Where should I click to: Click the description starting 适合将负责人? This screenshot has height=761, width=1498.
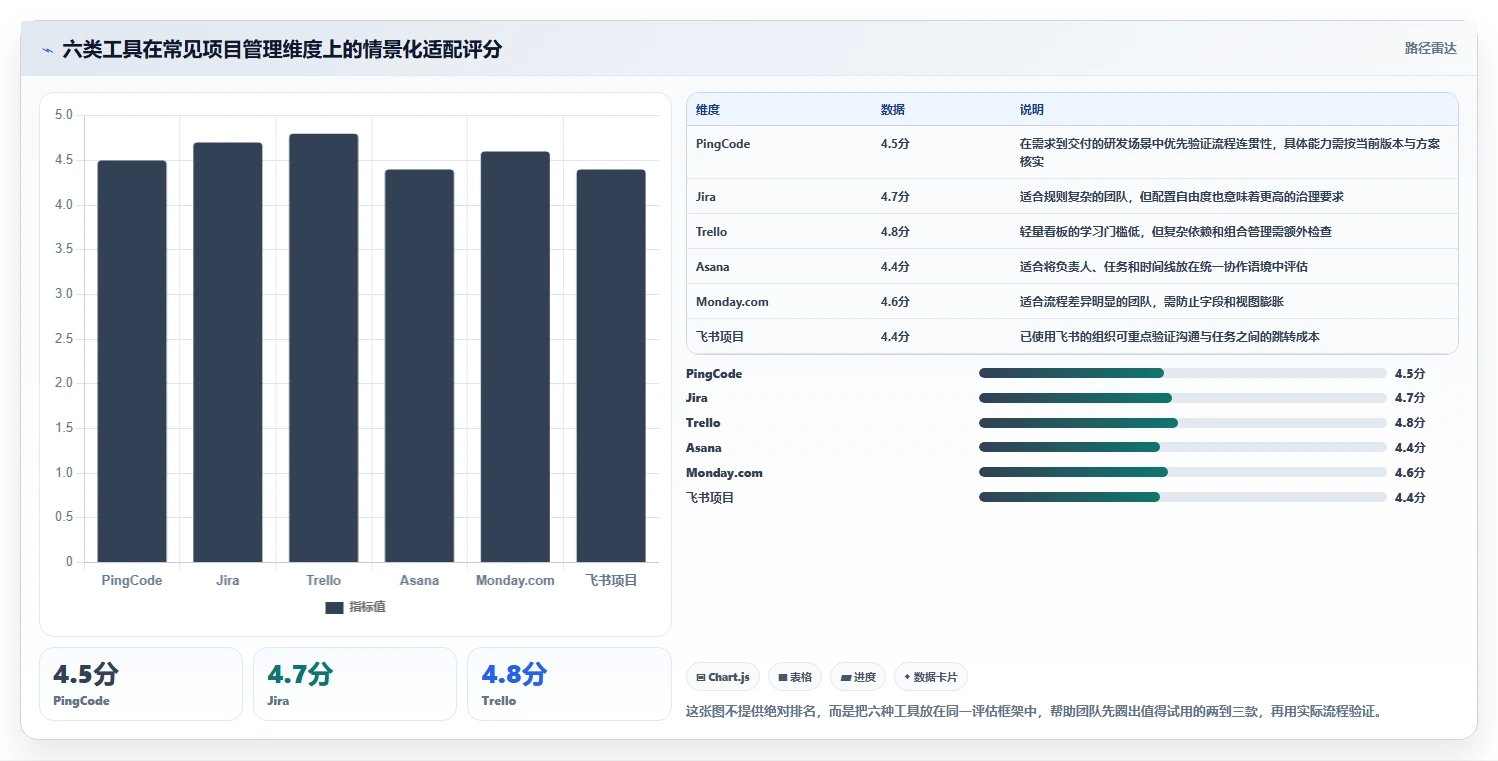(x=1164, y=267)
